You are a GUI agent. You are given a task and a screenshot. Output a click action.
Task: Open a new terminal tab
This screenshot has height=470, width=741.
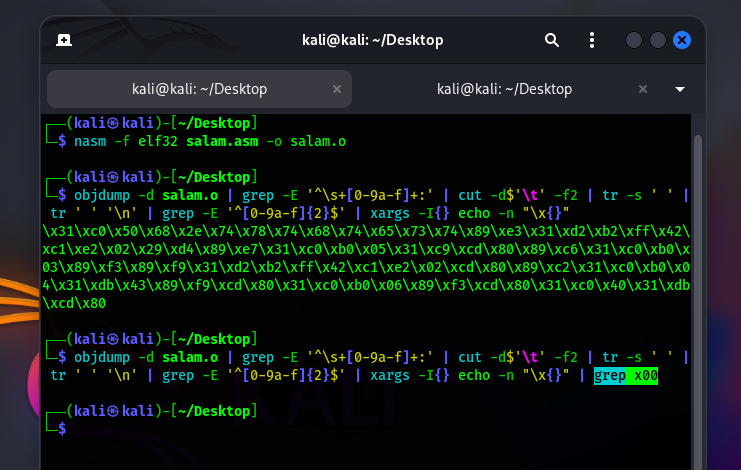pos(63,40)
